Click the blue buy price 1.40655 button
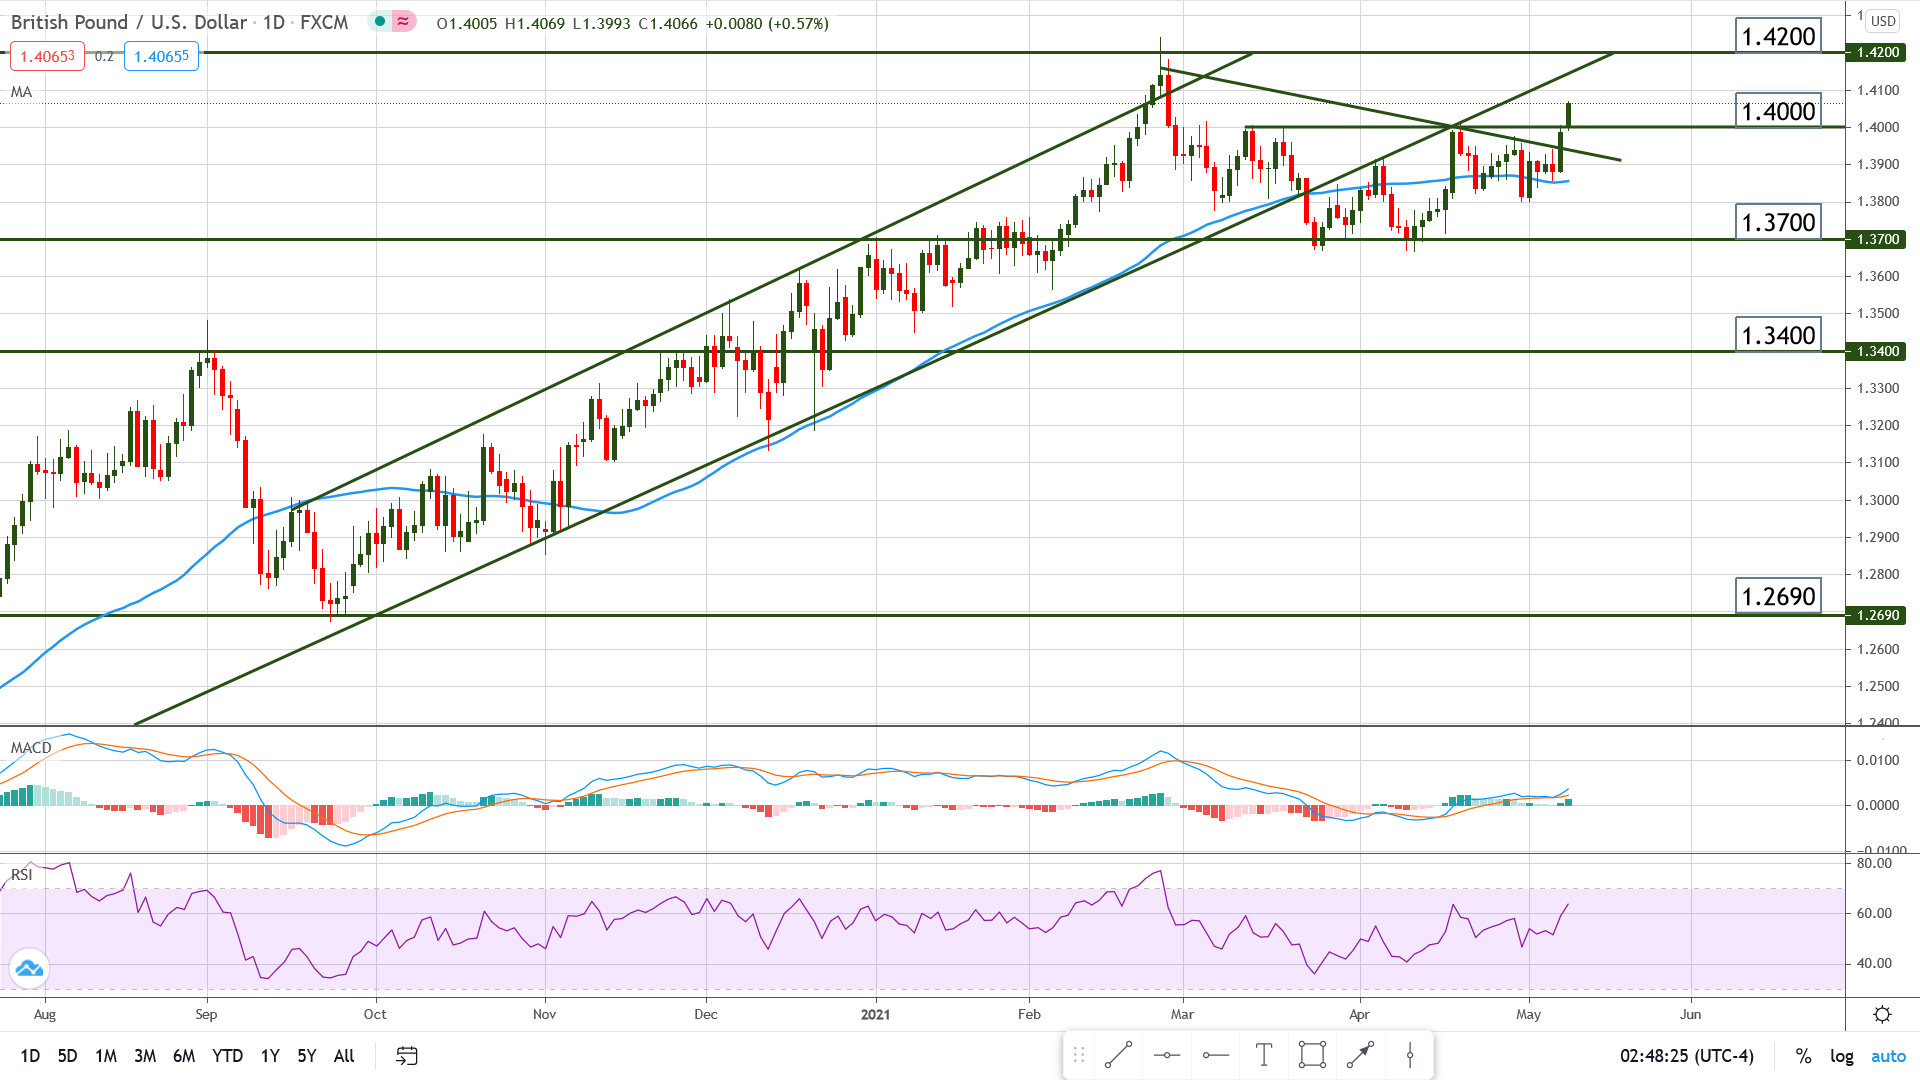Viewport: 1920px width, 1080px height. (161, 56)
